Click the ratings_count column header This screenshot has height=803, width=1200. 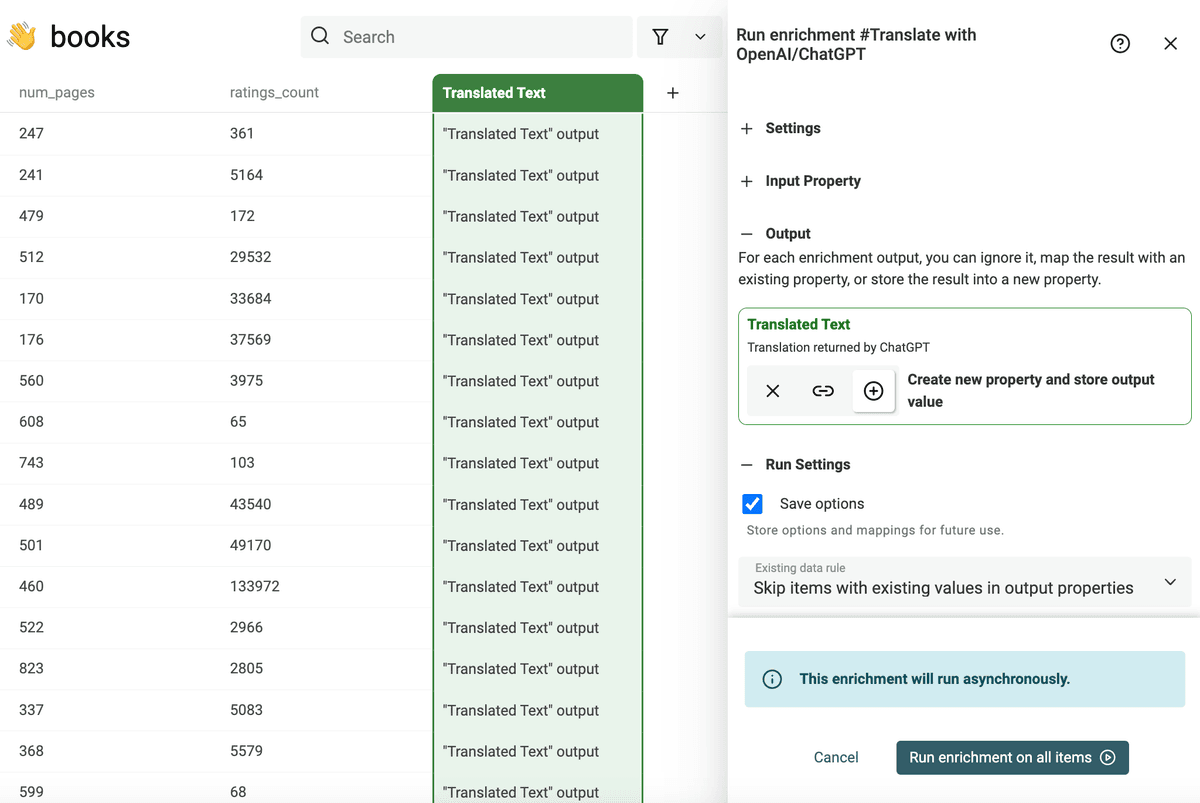click(274, 93)
